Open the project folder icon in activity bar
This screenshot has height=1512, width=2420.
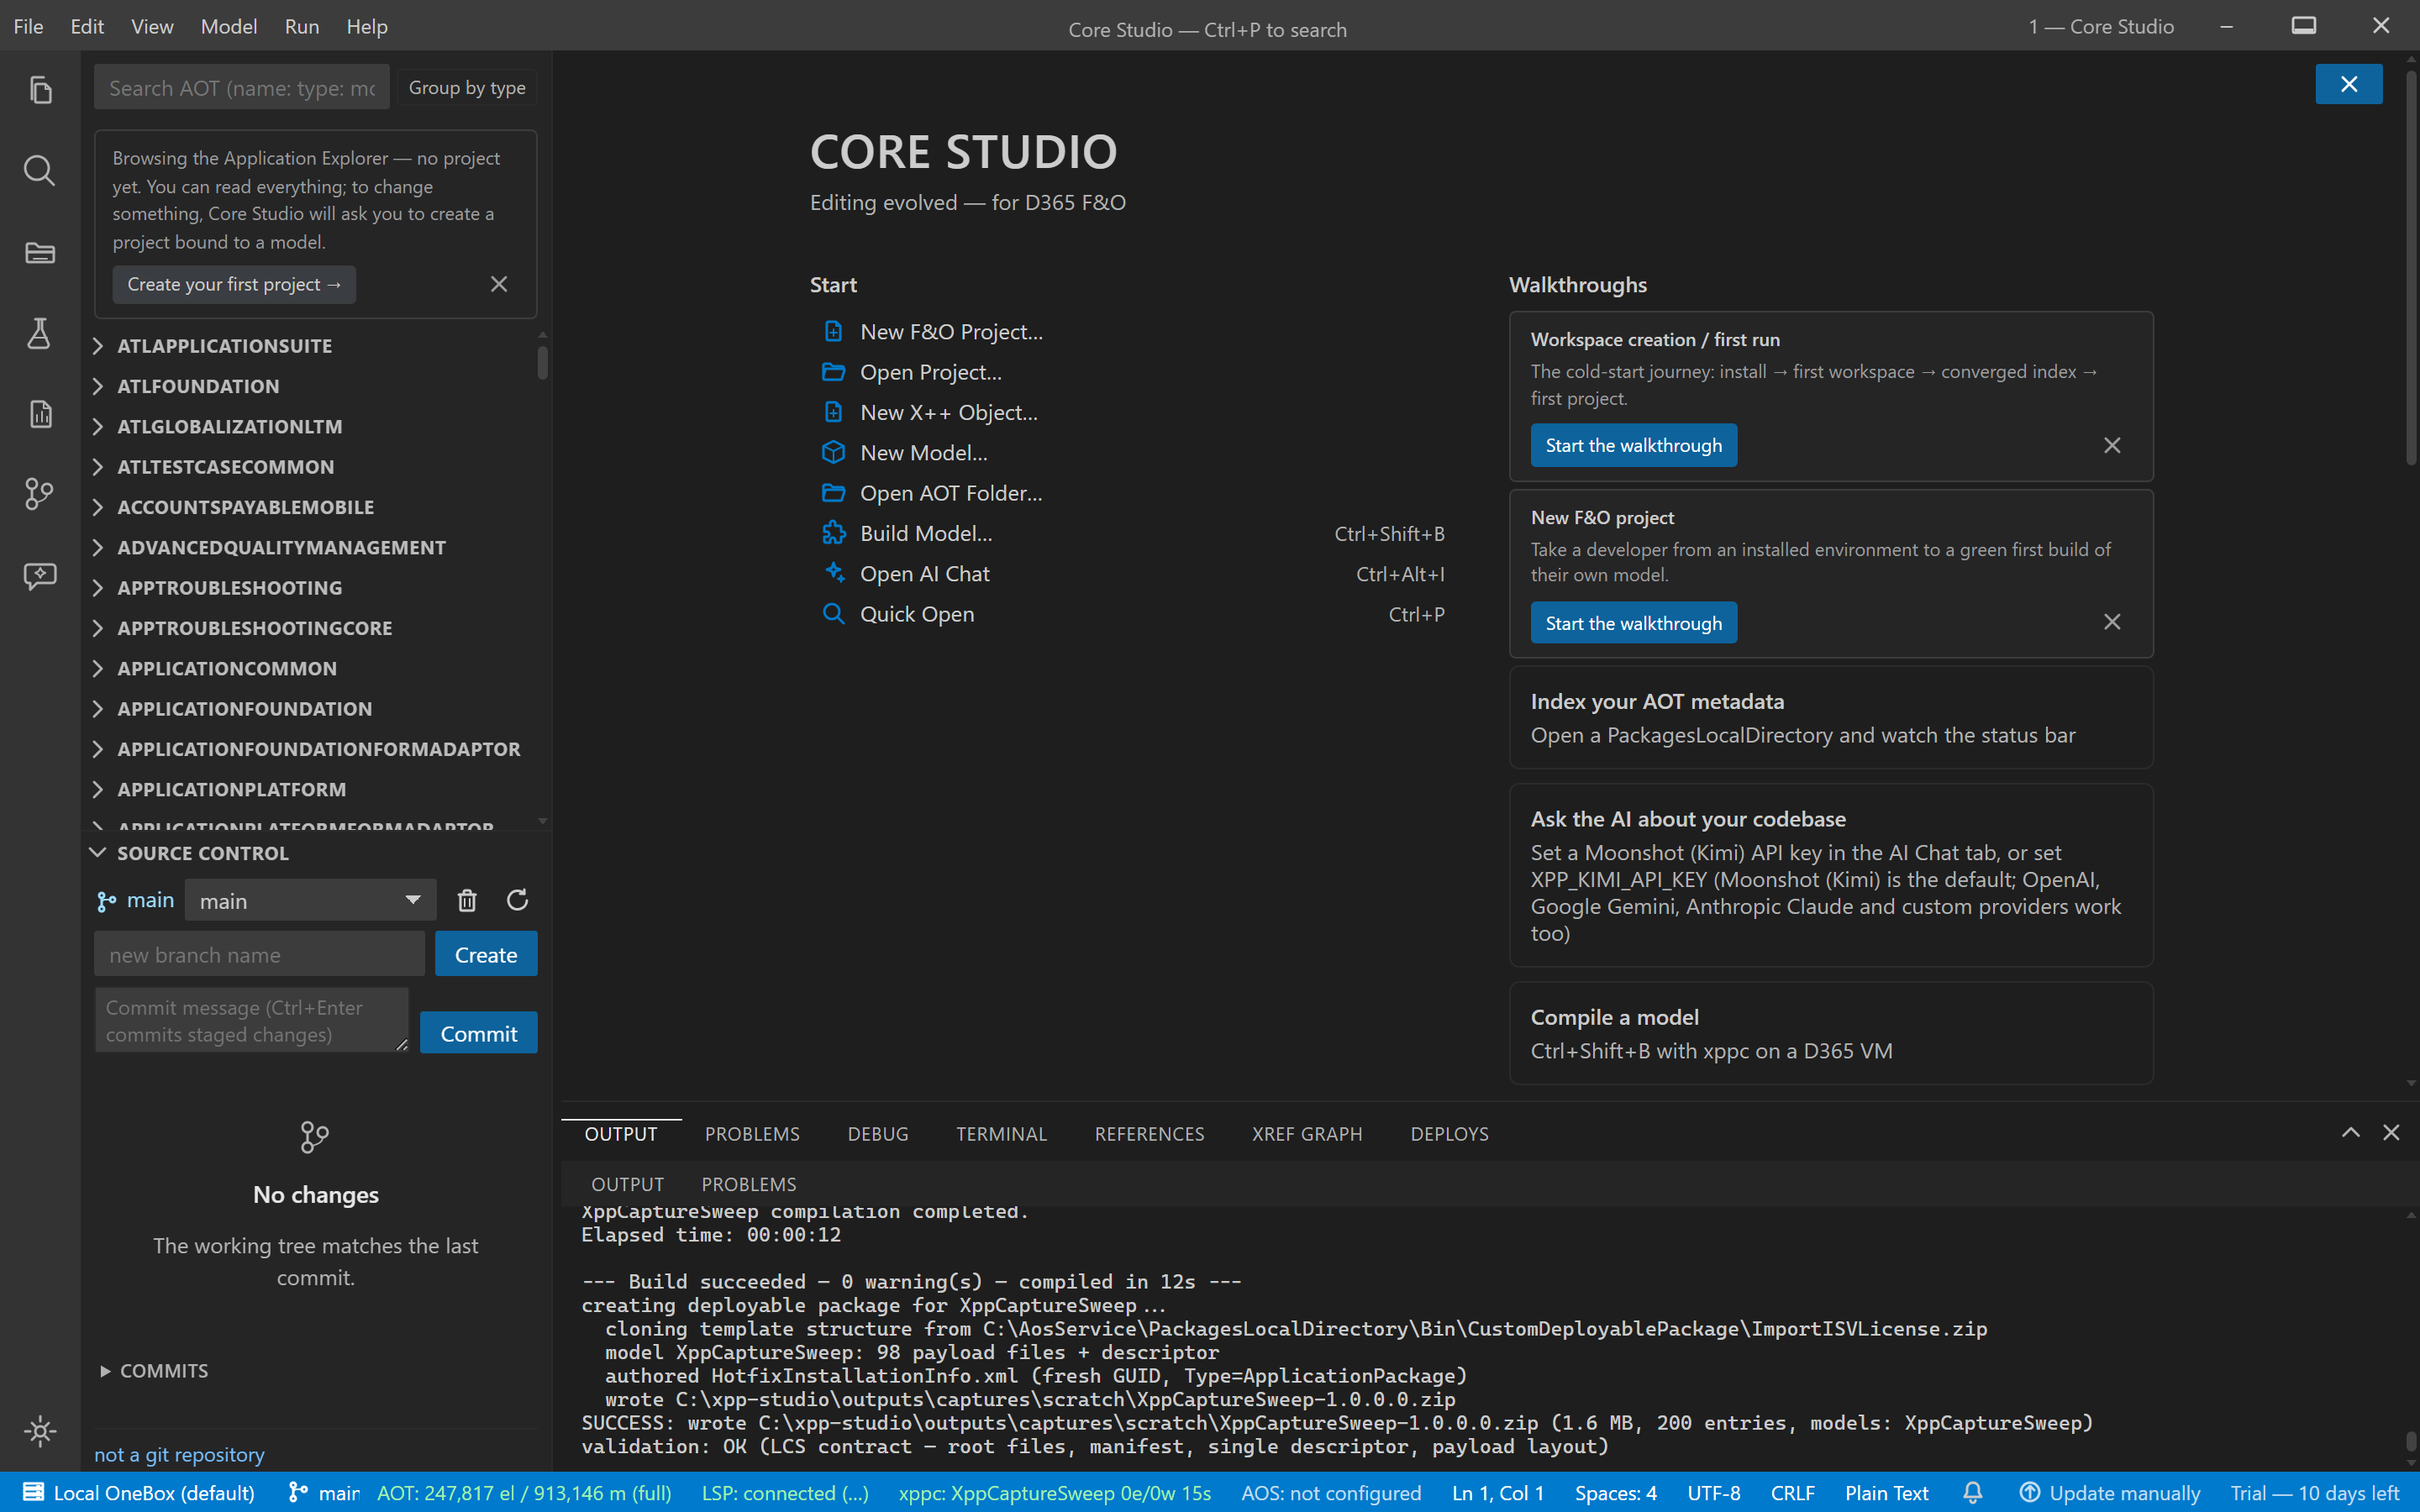[40, 252]
